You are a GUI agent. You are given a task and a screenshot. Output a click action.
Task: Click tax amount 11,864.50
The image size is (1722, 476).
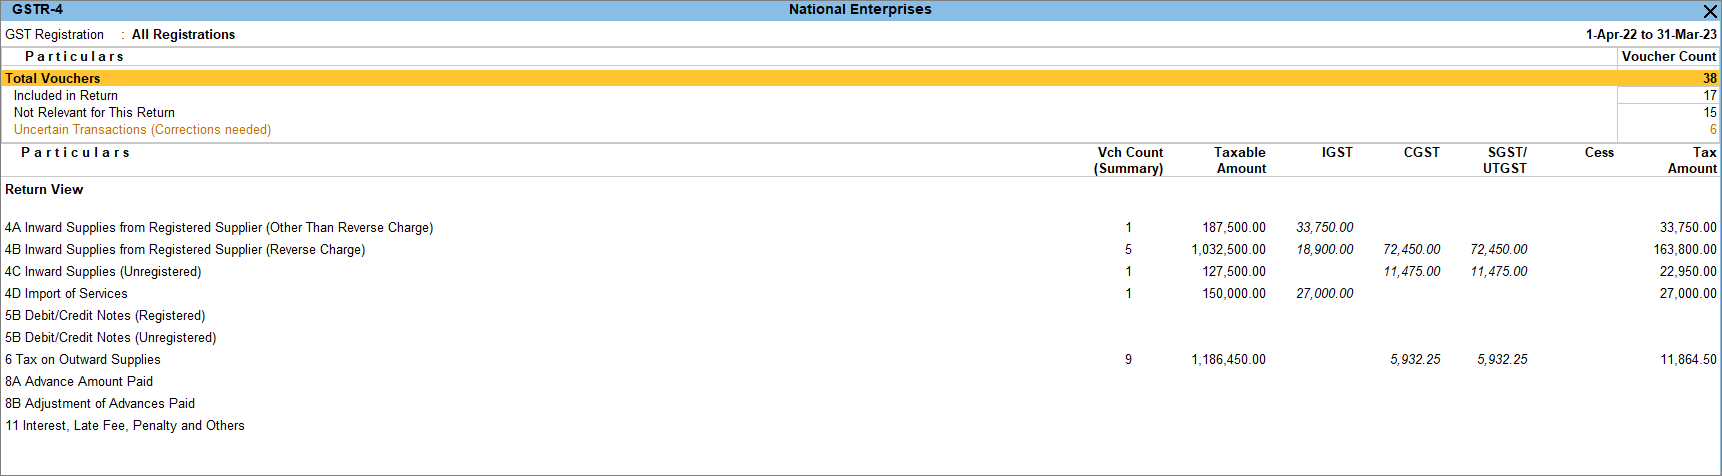pyautogui.click(x=1688, y=360)
